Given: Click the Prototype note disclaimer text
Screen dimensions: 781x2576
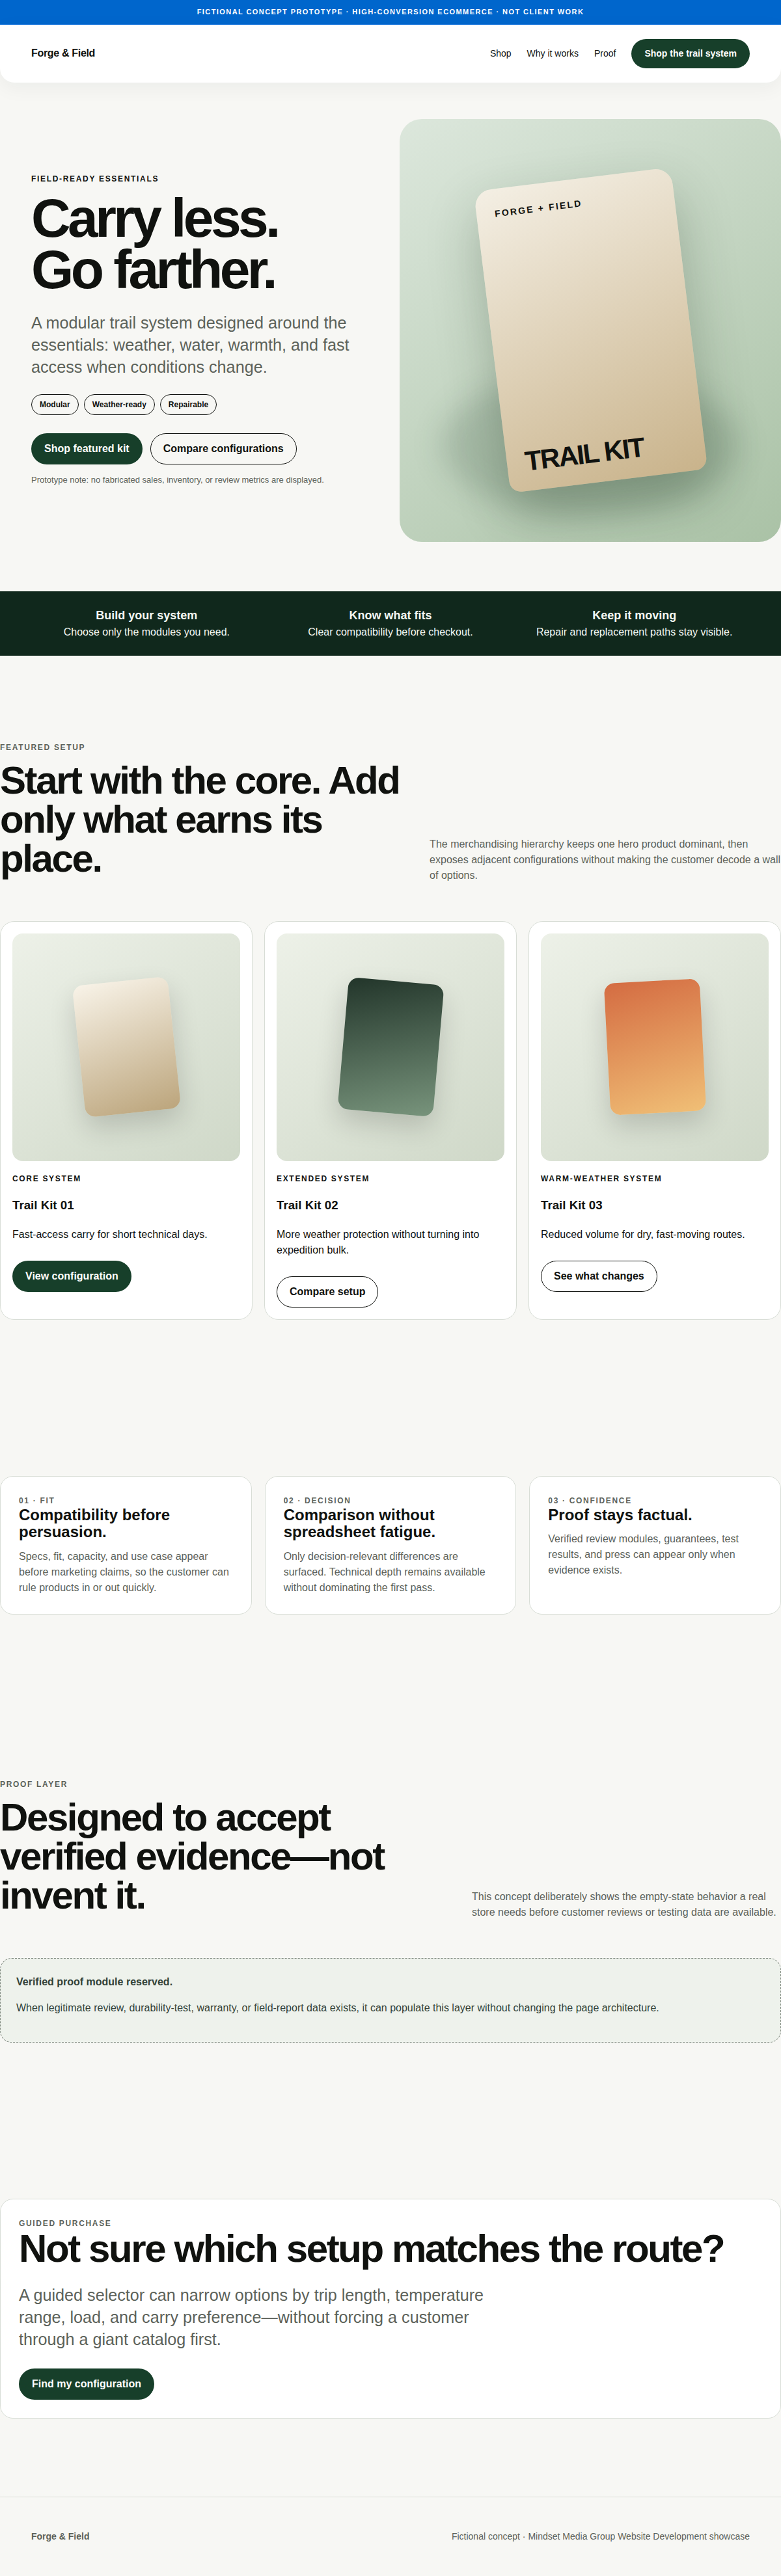Looking at the screenshot, I should 177,480.
